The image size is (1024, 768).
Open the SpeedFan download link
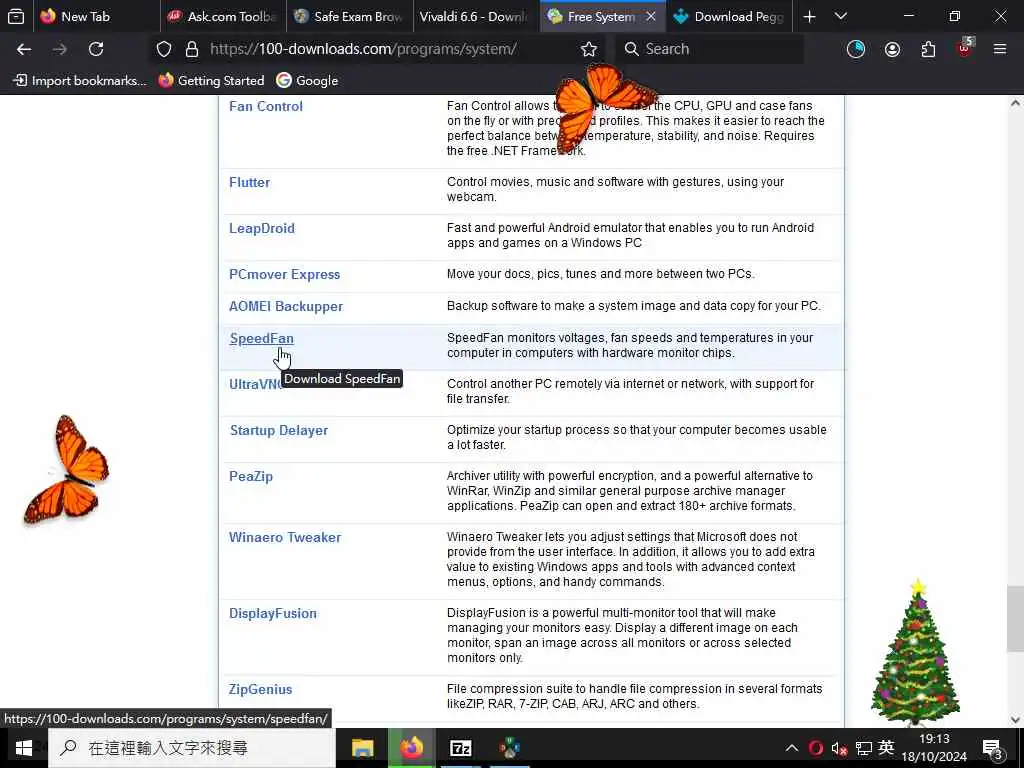click(261, 338)
